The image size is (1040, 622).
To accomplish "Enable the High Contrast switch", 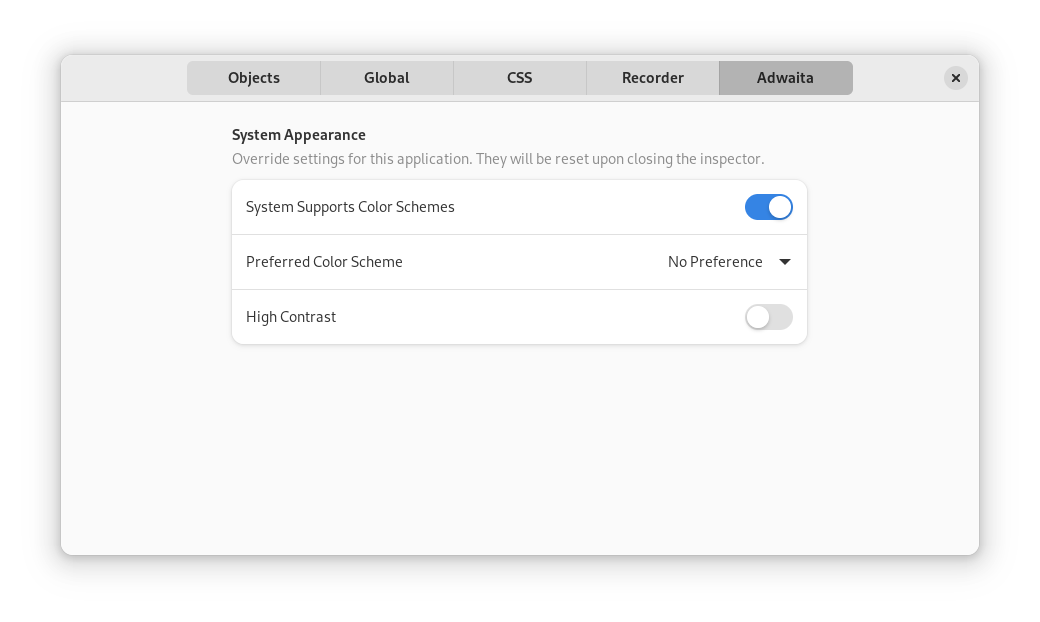I will pos(768,317).
